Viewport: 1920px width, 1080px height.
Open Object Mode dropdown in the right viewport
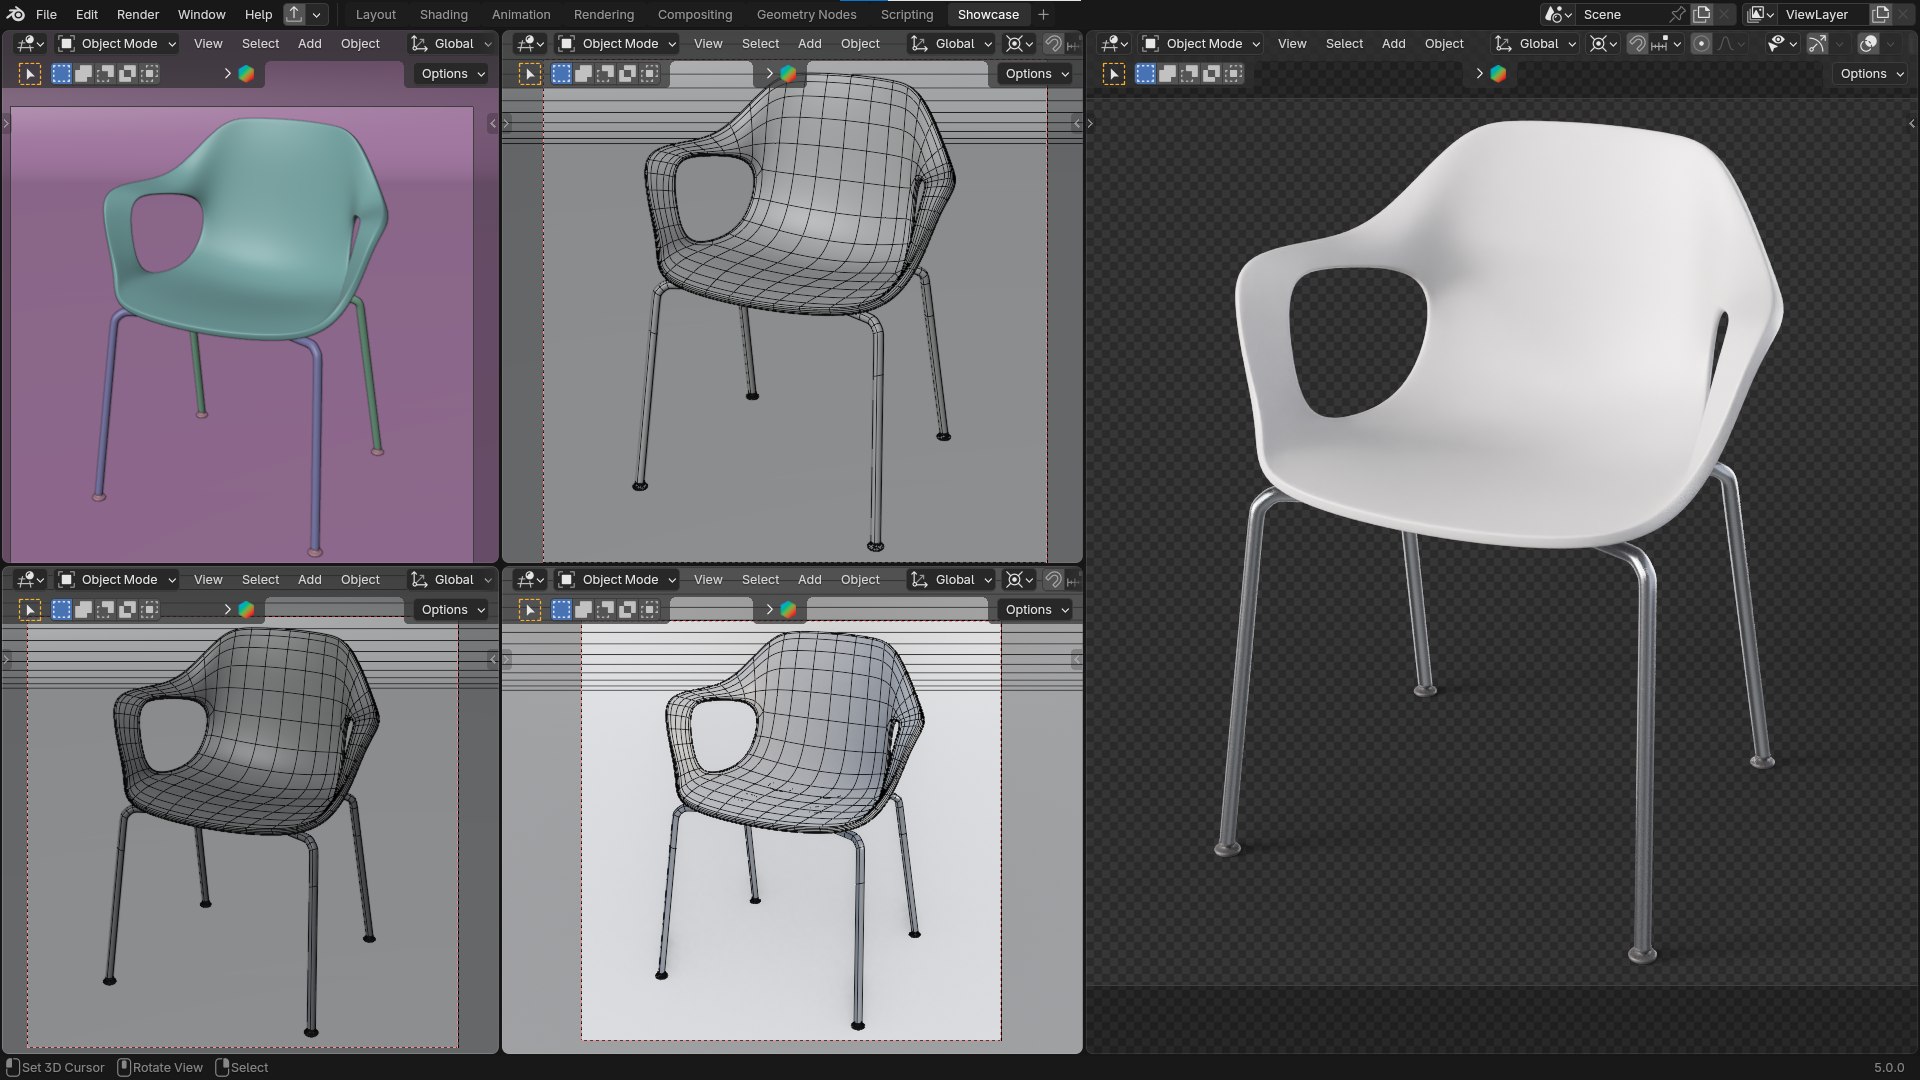point(1201,43)
